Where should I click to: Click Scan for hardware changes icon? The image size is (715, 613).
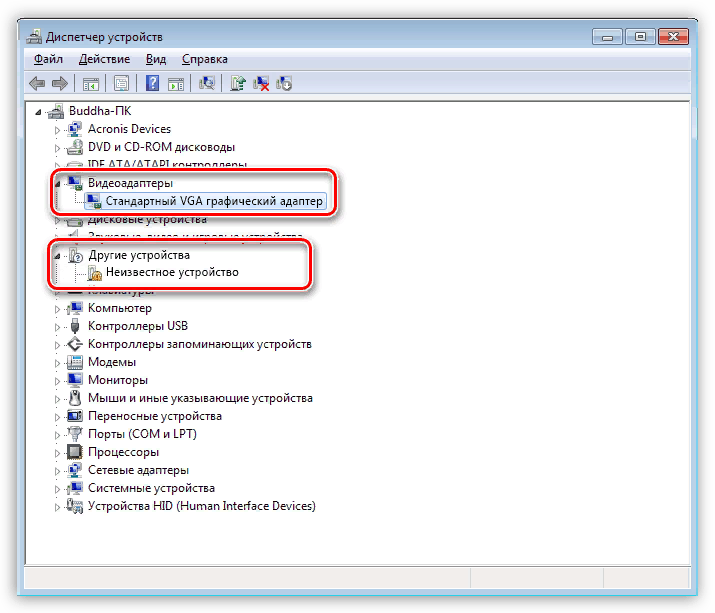point(207,83)
